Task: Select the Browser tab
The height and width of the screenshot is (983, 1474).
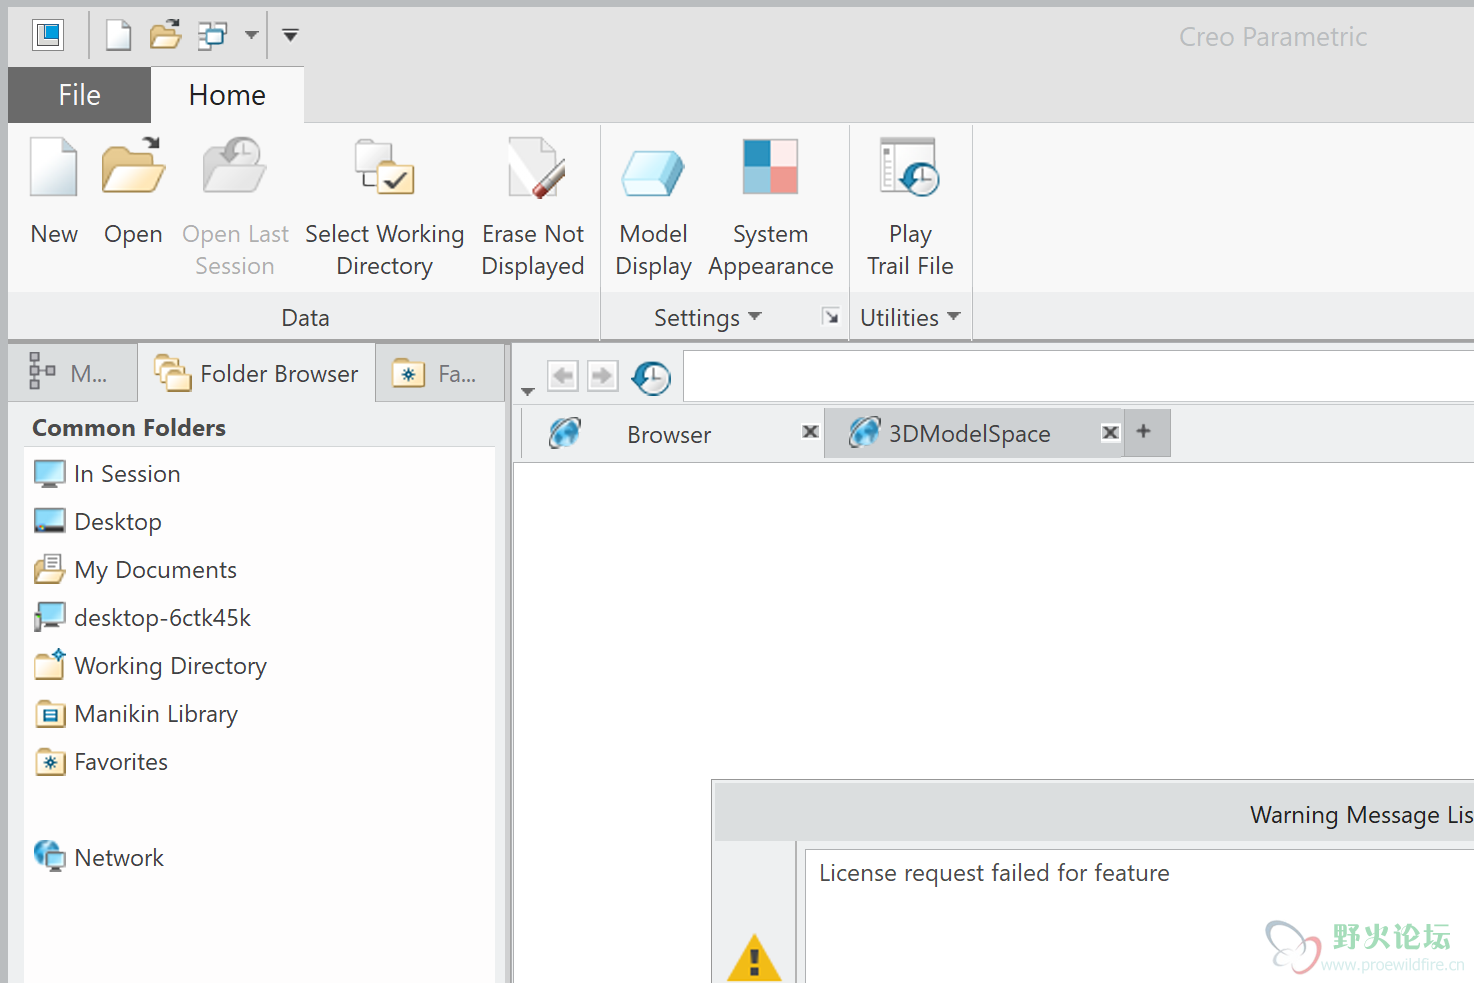Action: point(670,434)
